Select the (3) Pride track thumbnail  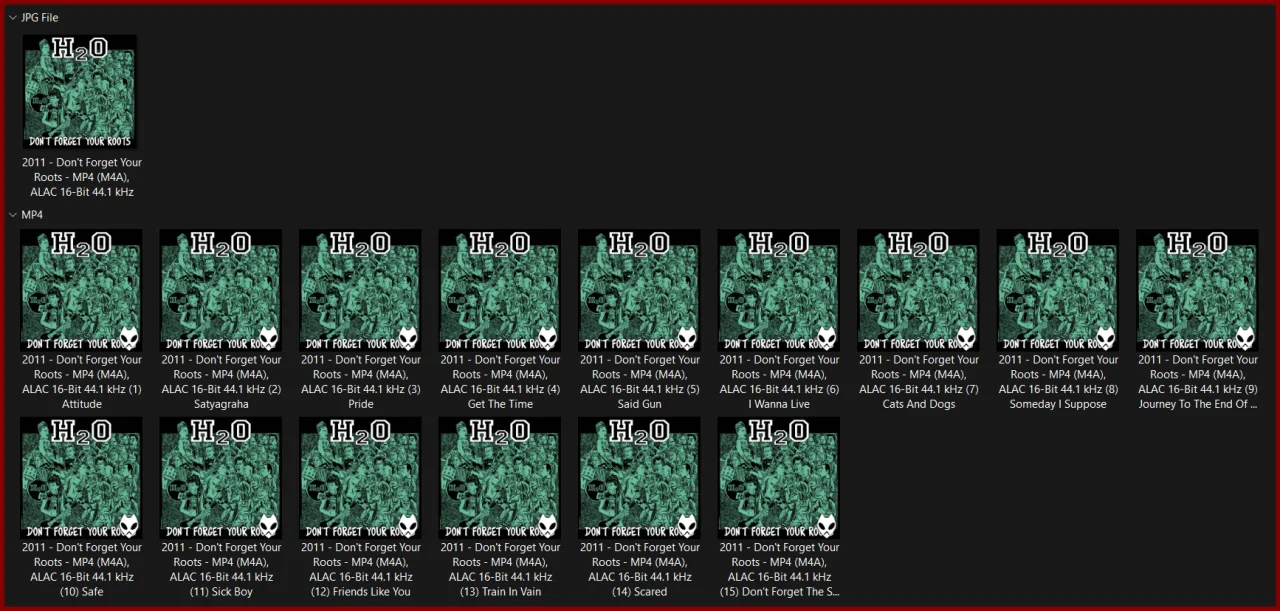coord(360,290)
